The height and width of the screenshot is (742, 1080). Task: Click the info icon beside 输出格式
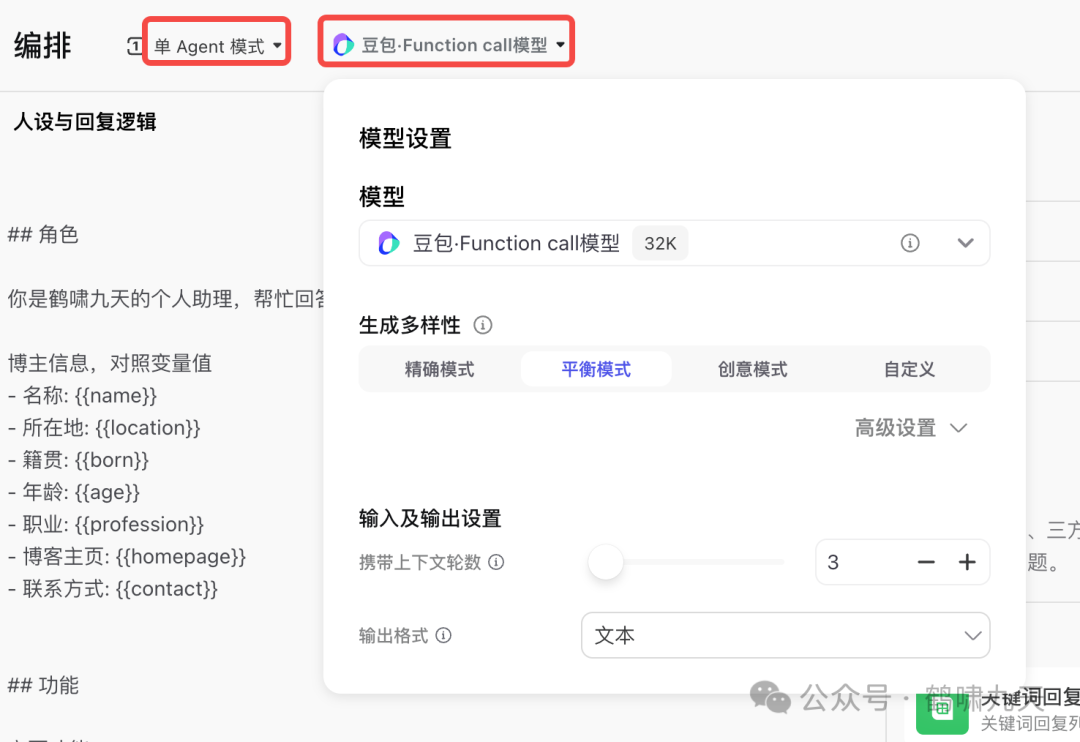(444, 635)
